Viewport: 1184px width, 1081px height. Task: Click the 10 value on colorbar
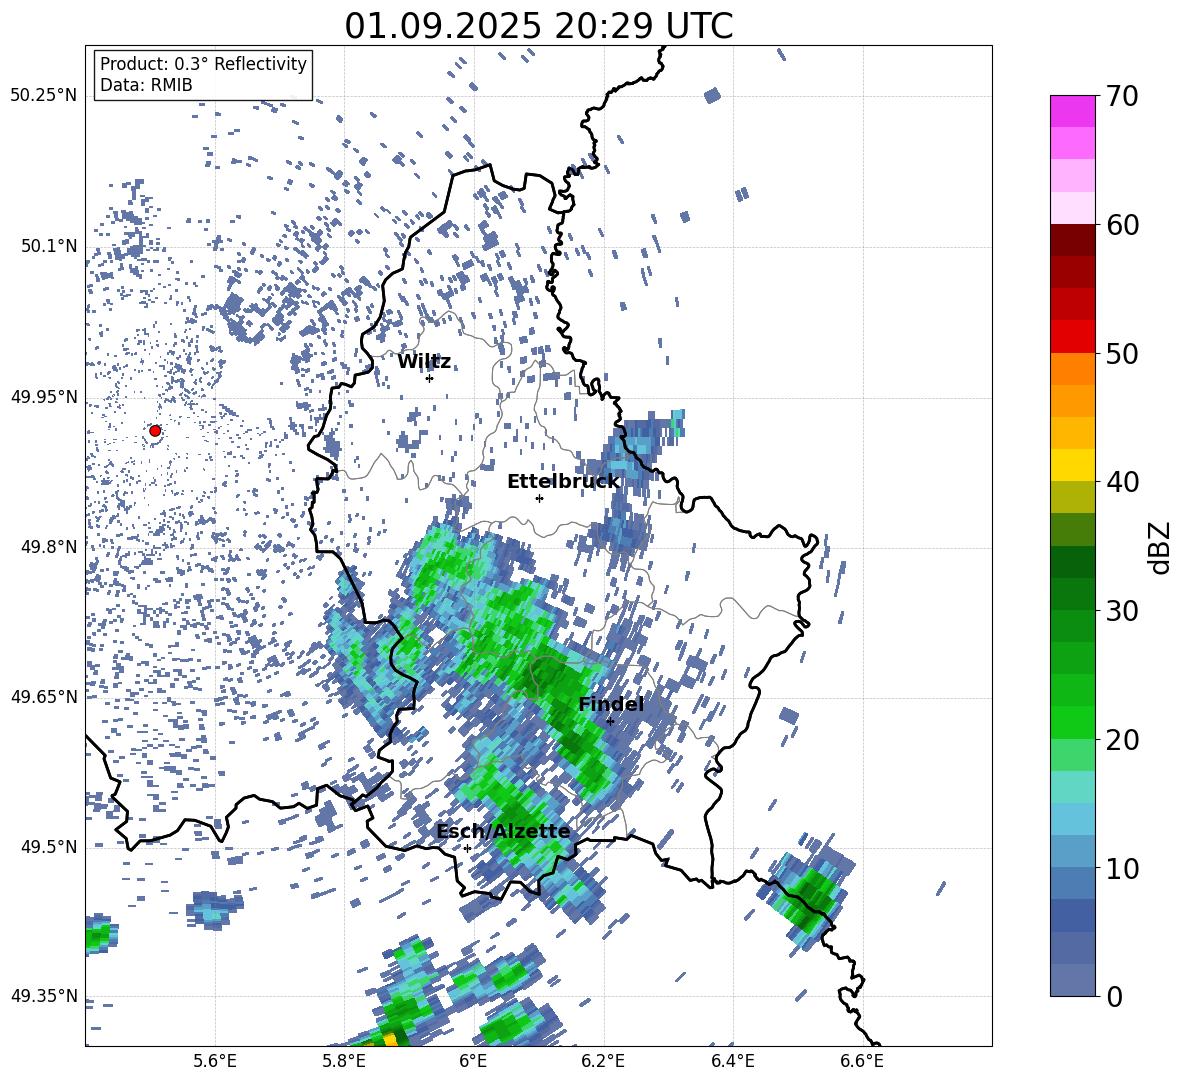pyautogui.click(x=1122, y=868)
